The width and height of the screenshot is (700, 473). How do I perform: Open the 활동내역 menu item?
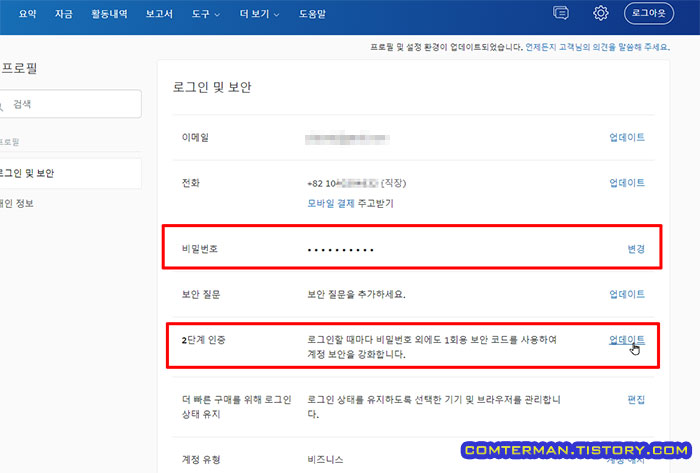(109, 14)
